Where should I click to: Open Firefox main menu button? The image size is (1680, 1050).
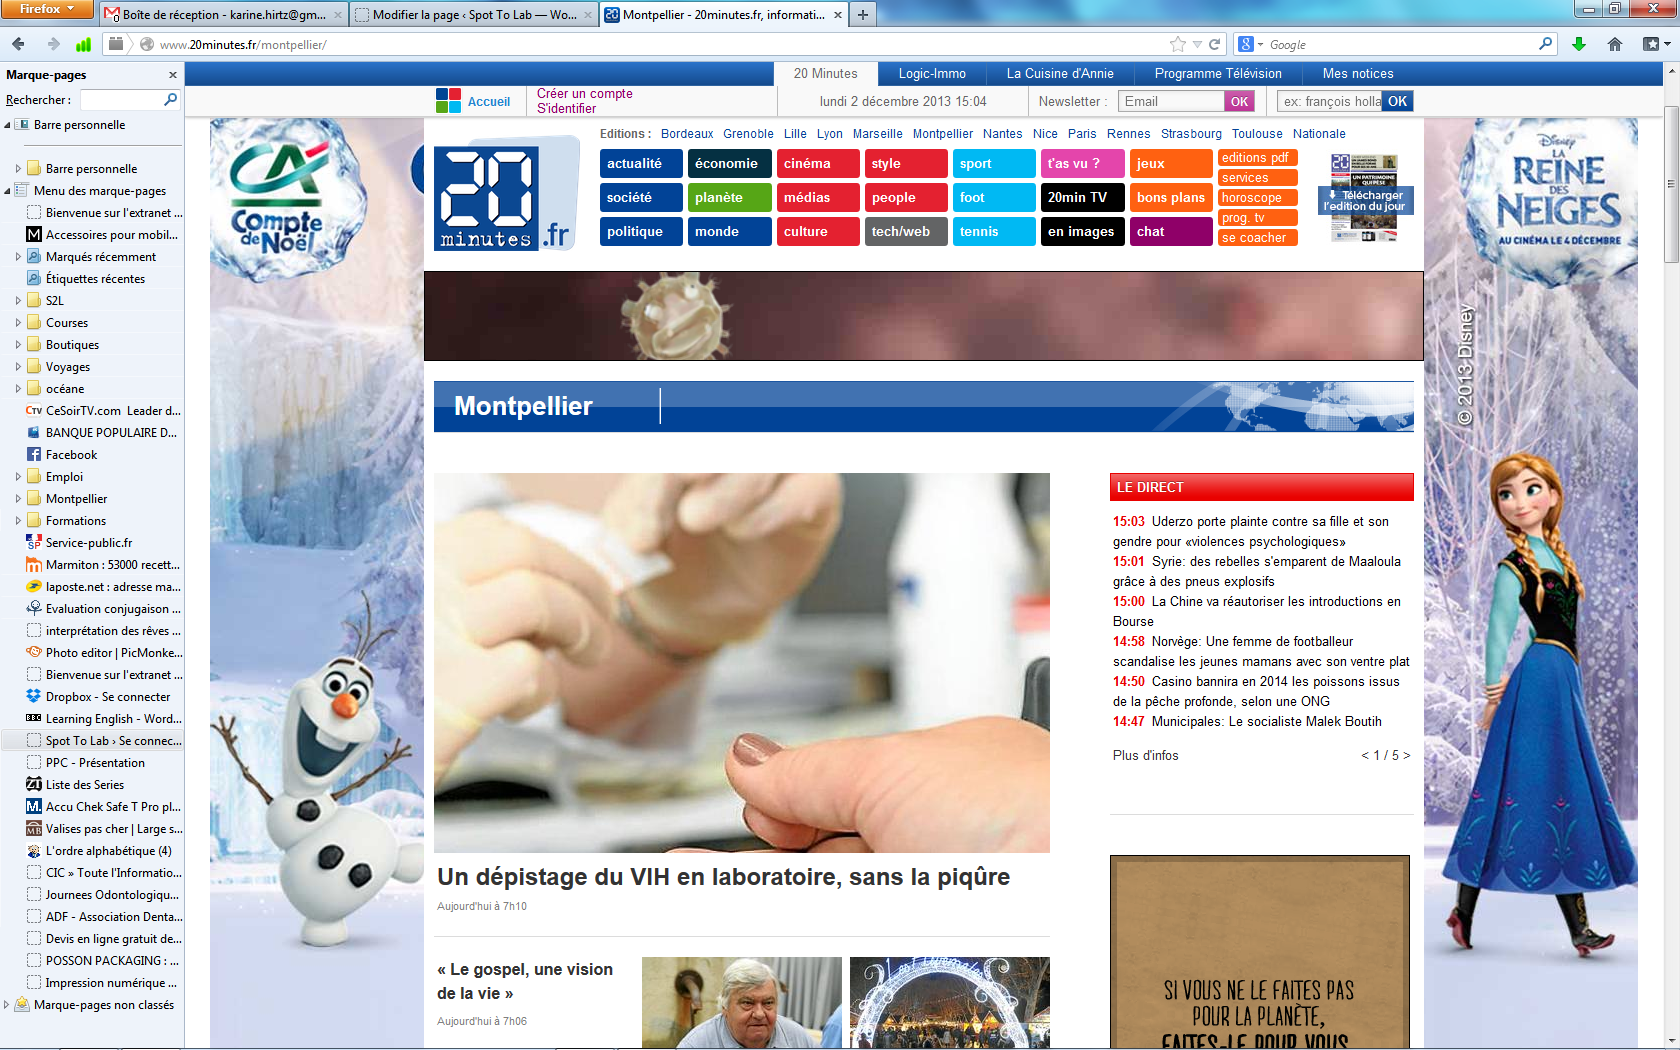47,9
